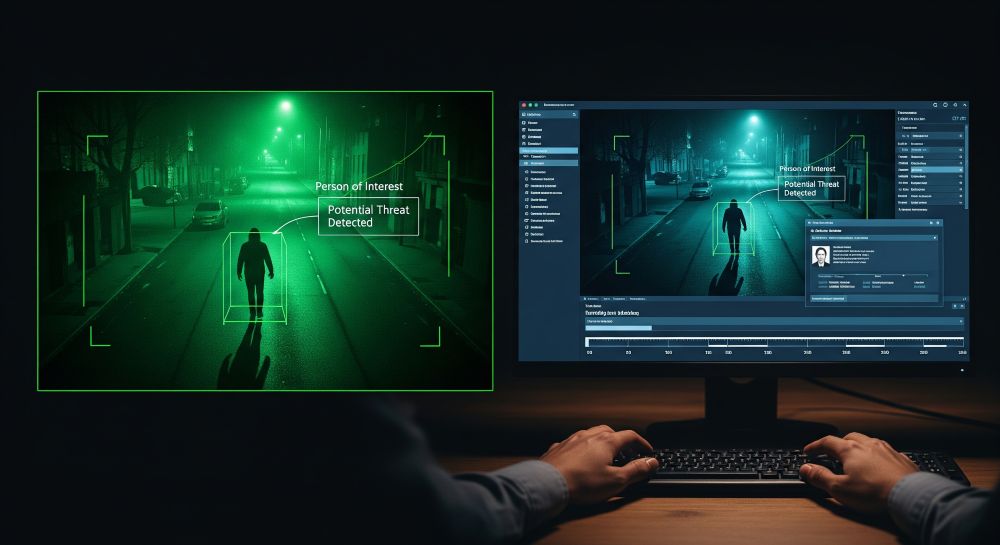The height and width of the screenshot is (545, 1000).
Task: Click the magnifier search icon in monitor window
Action: (936, 105)
